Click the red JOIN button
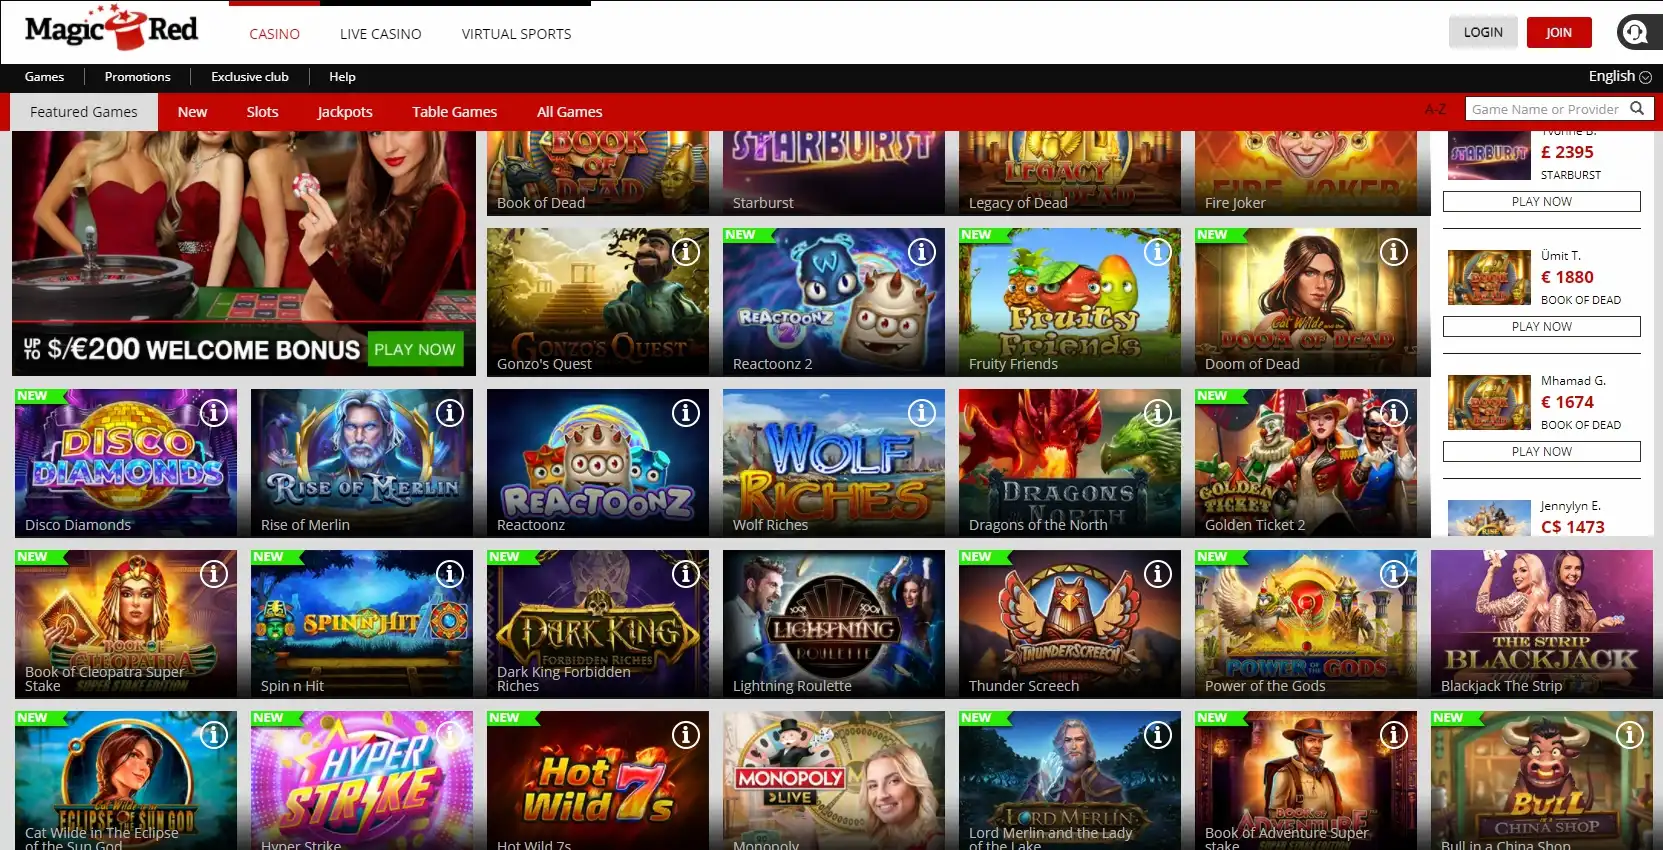 click(1558, 33)
